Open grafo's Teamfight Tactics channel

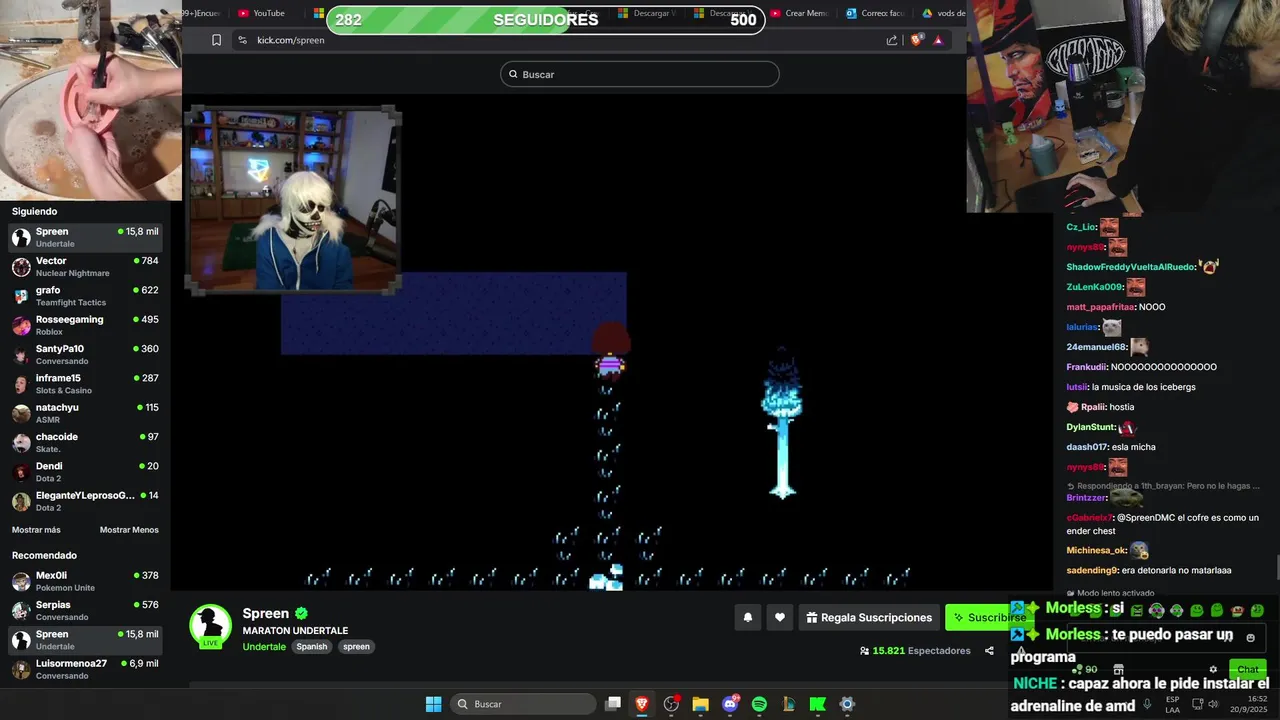point(85,296)
